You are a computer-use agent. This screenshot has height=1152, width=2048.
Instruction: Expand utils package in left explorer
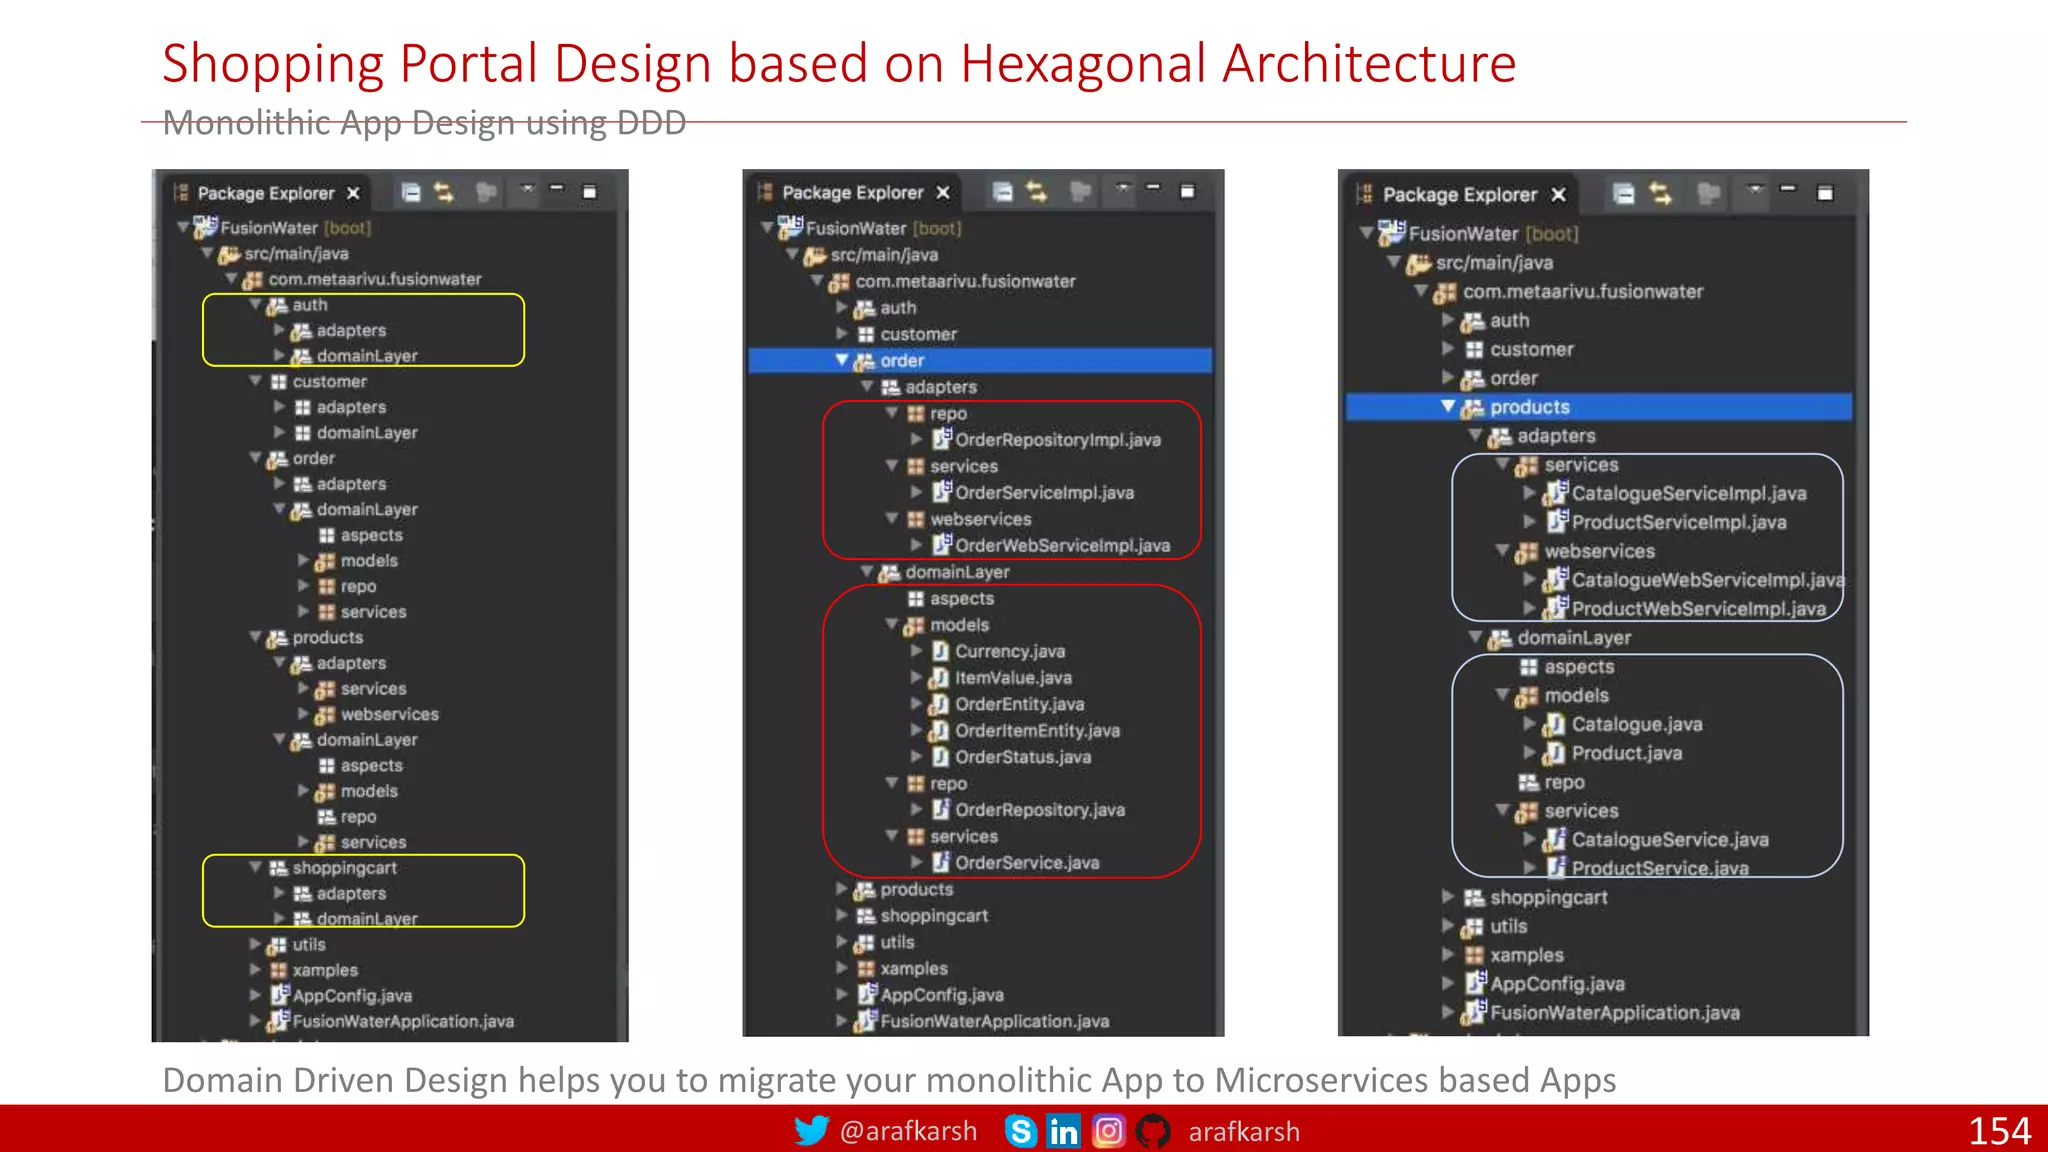pyautogui.click(x=255, y=944)
